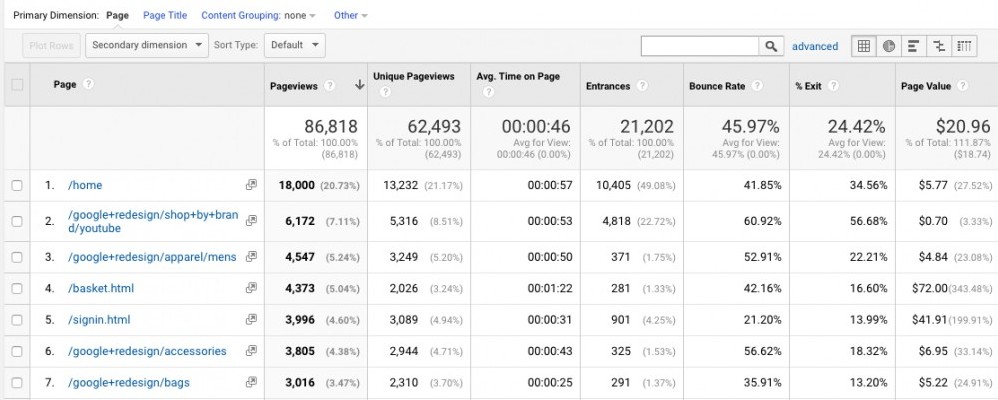Show help for Avg. Time on Page

coord(488,92)
